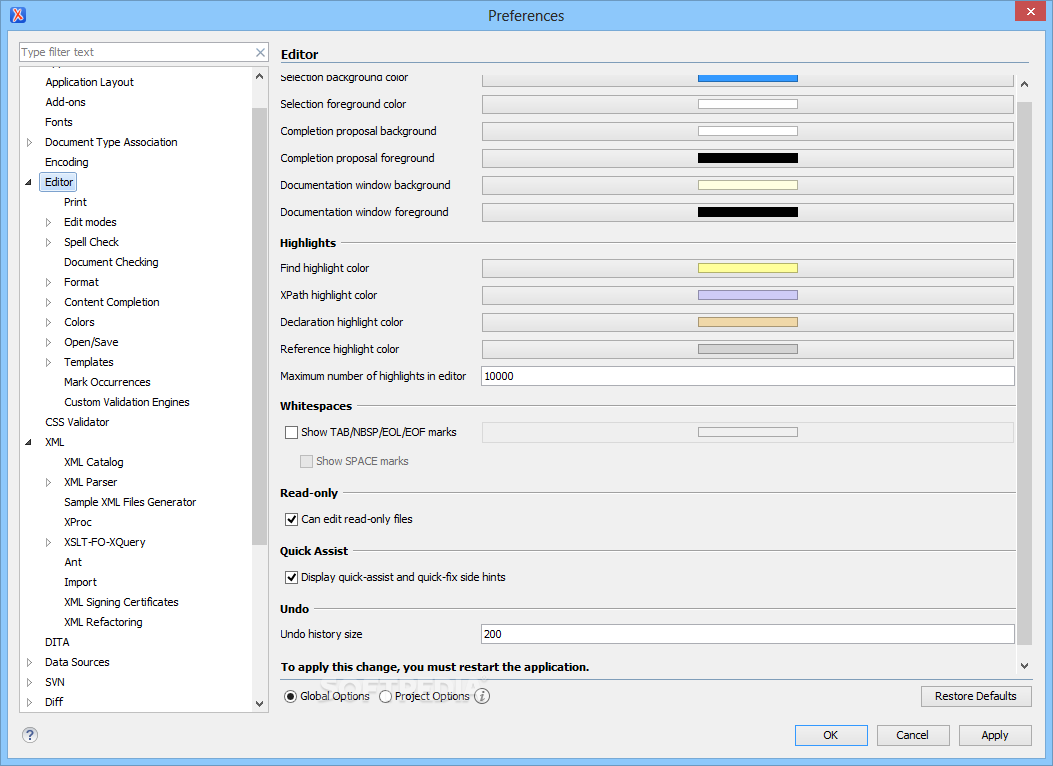Change XPath highlight color swatch
1053x766 pixels.
747,295
